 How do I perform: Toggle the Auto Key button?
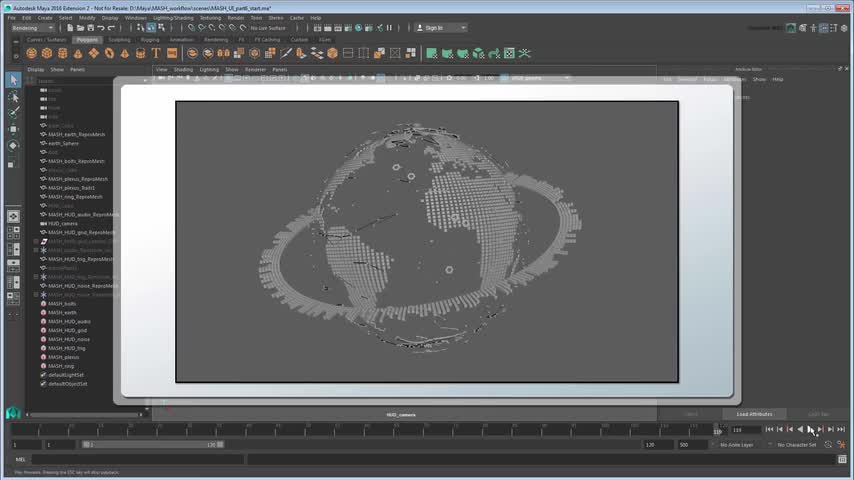coord(828,445)
